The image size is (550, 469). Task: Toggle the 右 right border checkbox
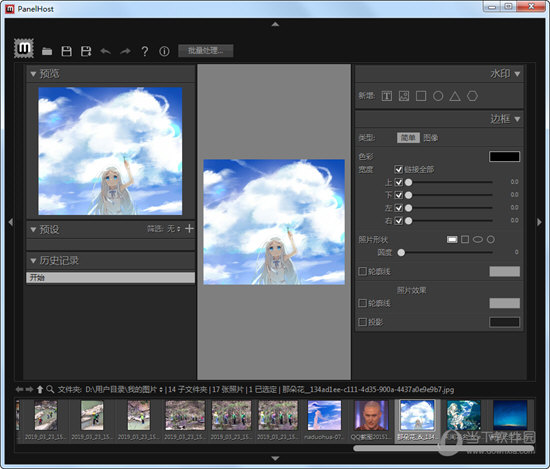398,221
